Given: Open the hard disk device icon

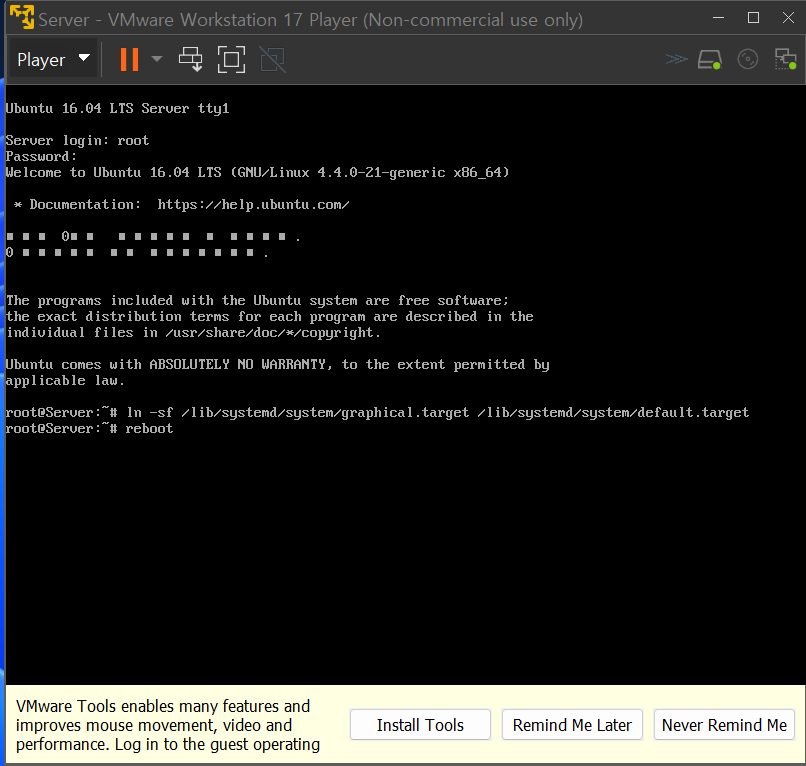Looking at the screenshot, I should pos(710,60).
